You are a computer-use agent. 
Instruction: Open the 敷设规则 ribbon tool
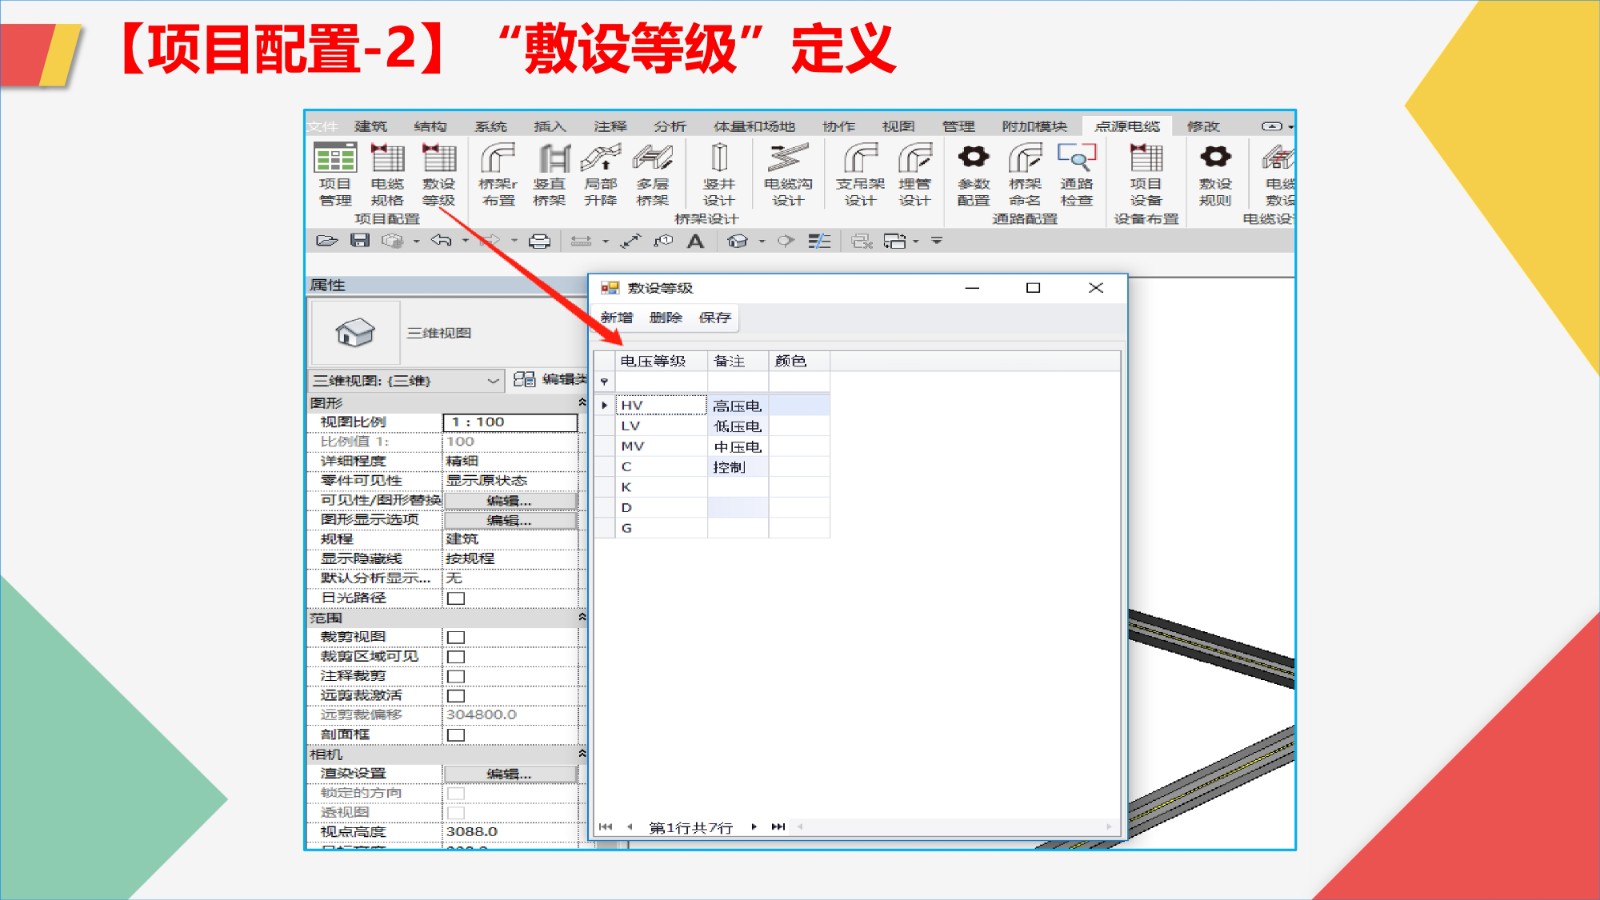[1215, 173]
